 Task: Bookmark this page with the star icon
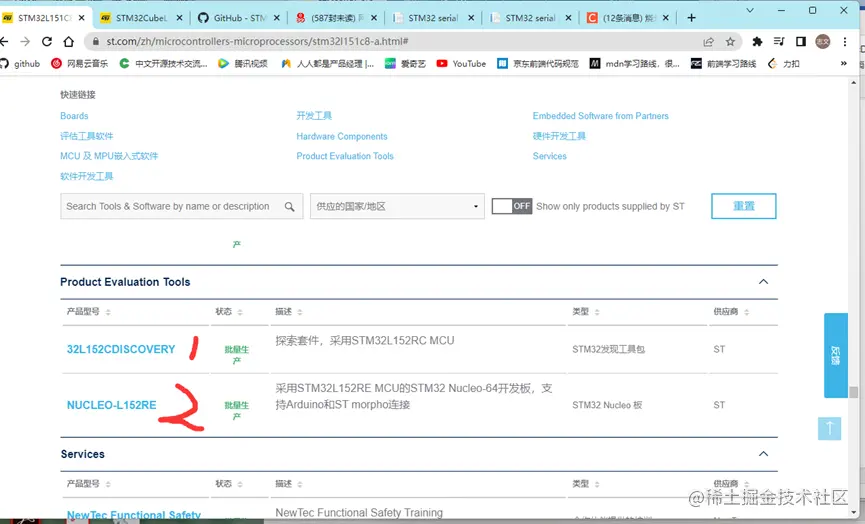coord(730,41)
